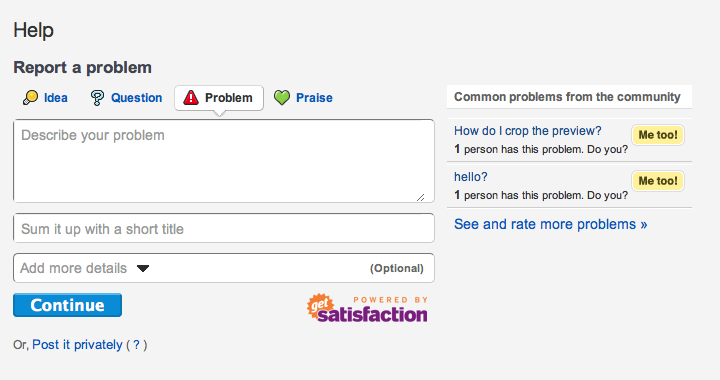Click the blue Continue button
Image resolution: width=720 pixels, height=380 pixels.
tap(68, 305)
